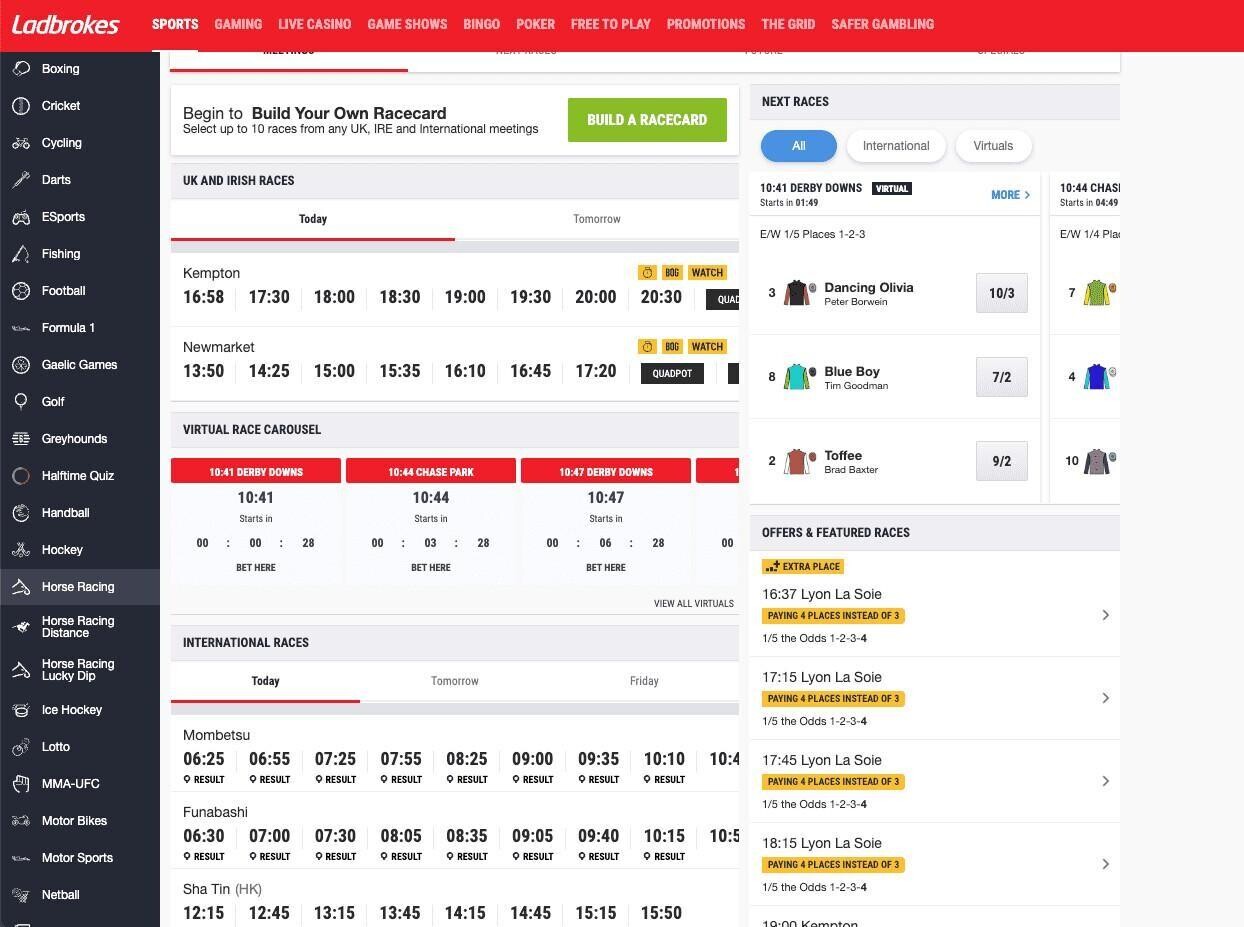
Task: Open the Kempton 16:58 race
Action: pos(204,297)
